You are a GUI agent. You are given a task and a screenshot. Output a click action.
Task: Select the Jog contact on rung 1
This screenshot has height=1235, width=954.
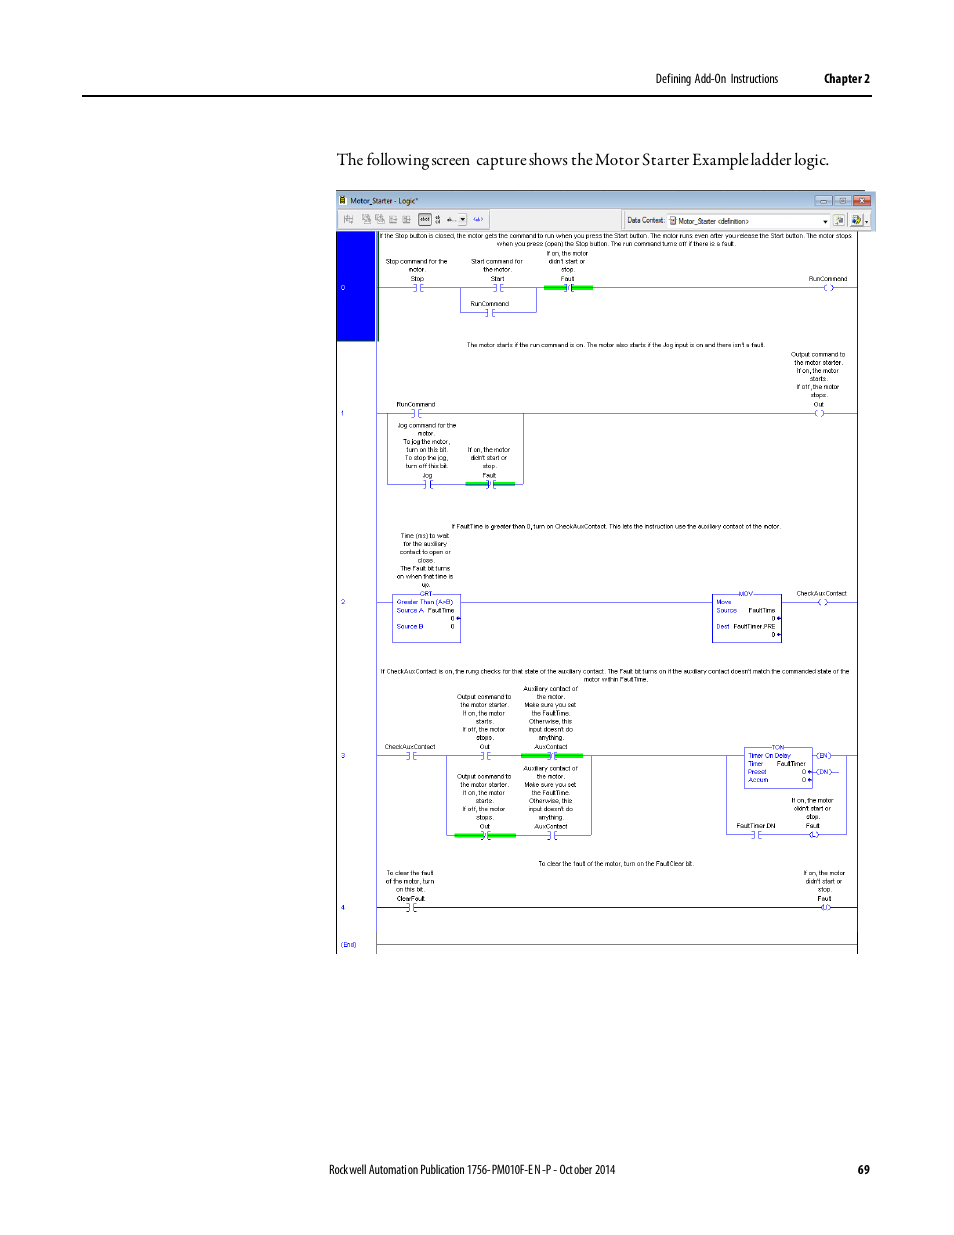coord(427,483)
